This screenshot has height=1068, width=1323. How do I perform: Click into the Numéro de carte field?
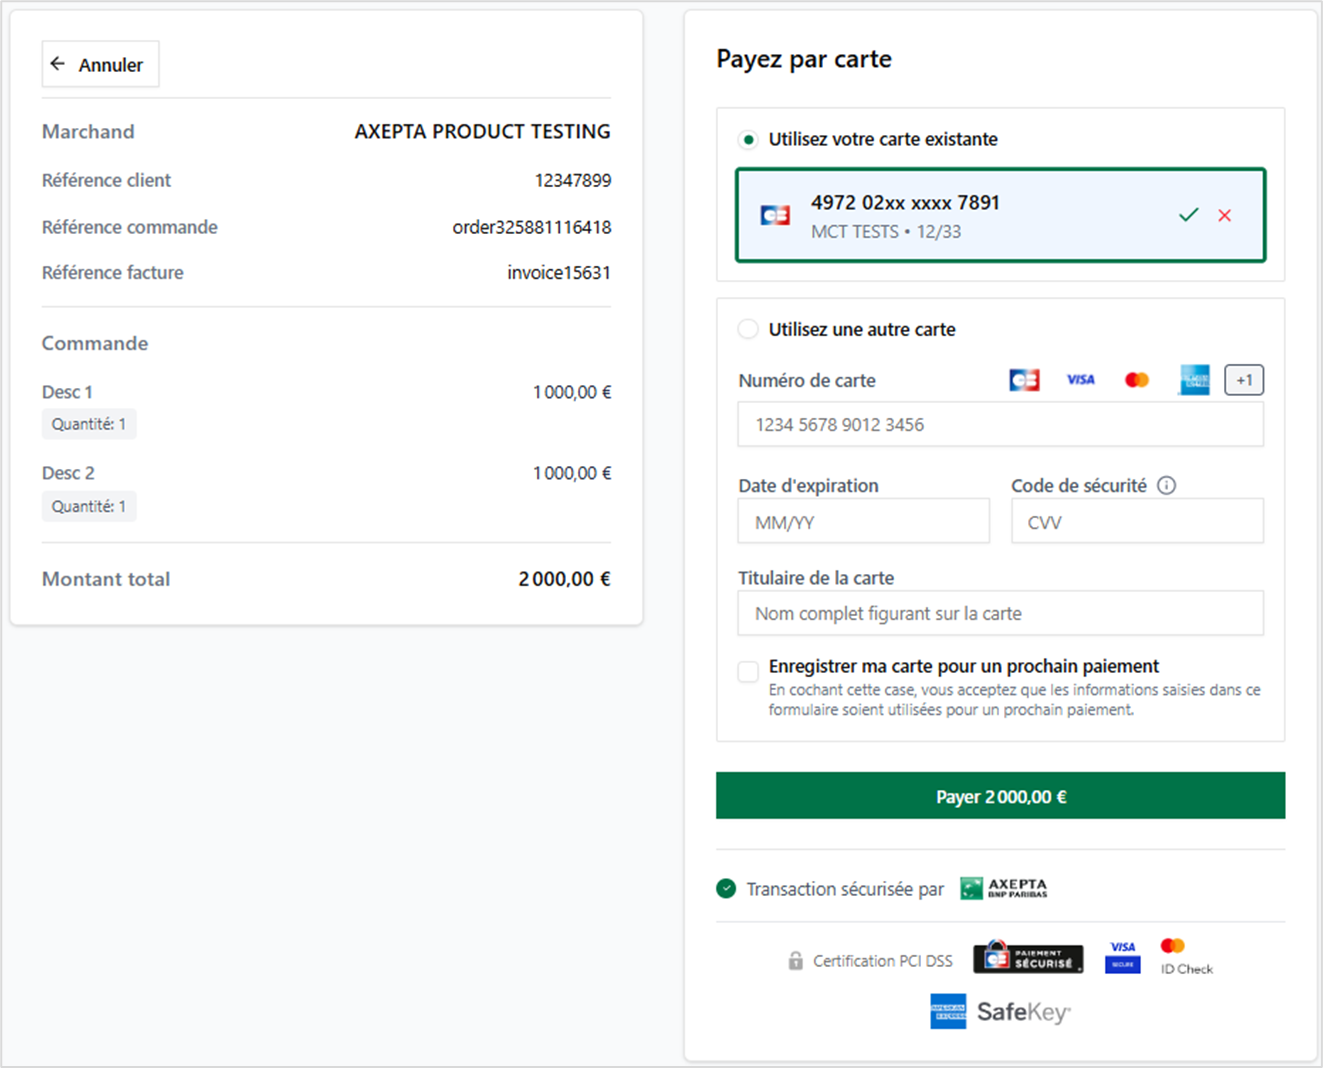coord(1000,425)
